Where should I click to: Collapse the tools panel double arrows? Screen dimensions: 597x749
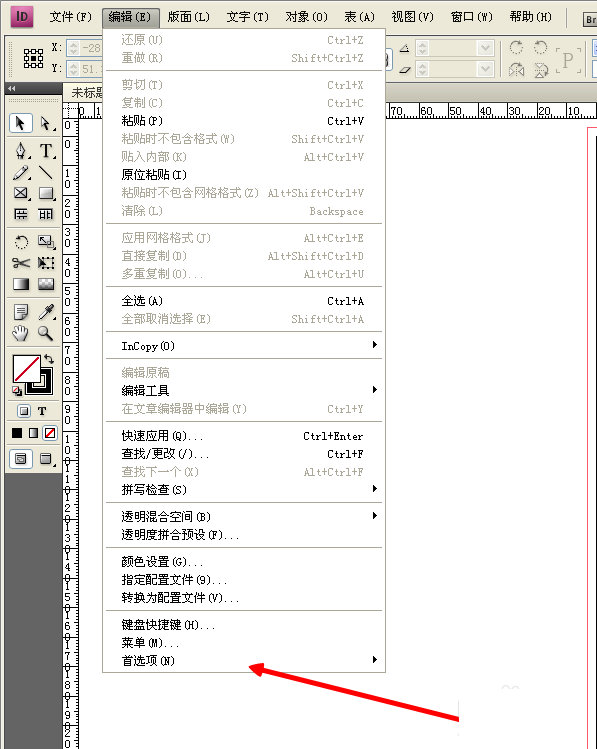click(x=11, y=88)
